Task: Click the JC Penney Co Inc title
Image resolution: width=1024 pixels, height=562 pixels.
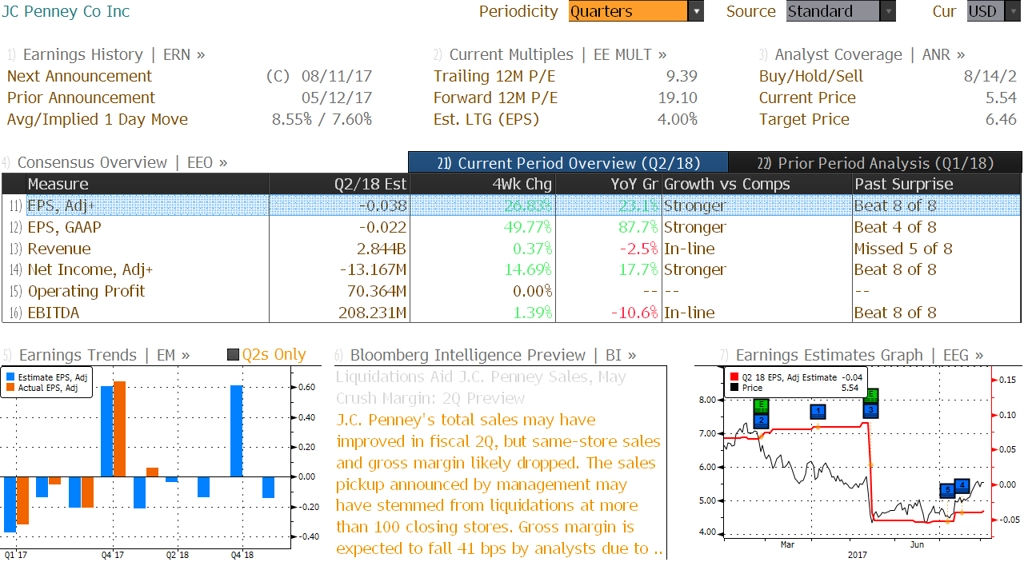Action: [x=65, y=11]
